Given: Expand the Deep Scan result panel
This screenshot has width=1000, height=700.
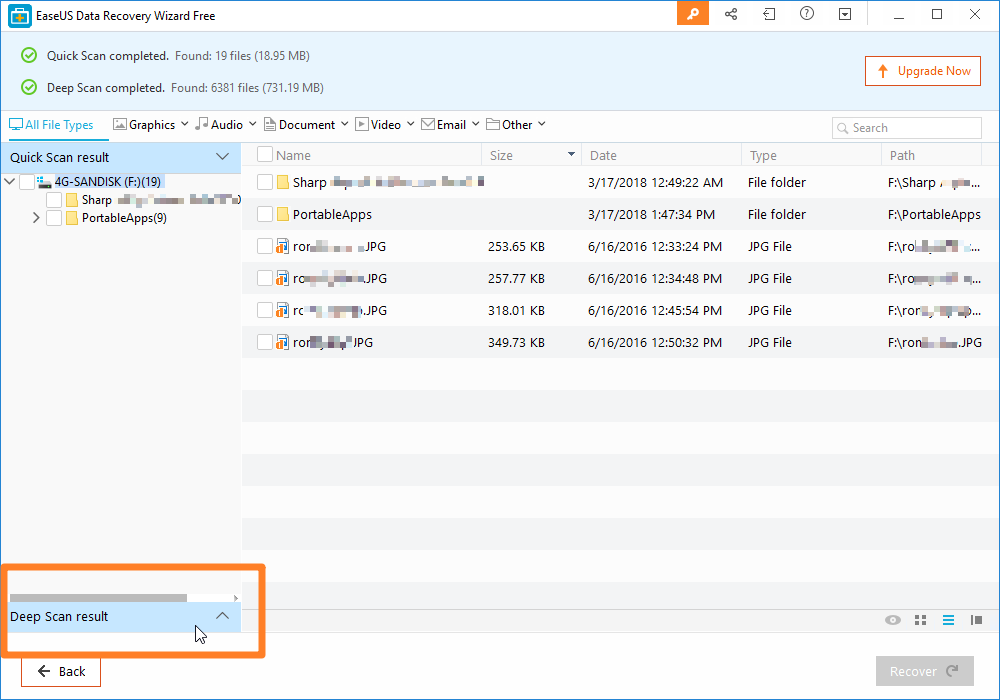Looking at the screenshot, I should [222, 616].
